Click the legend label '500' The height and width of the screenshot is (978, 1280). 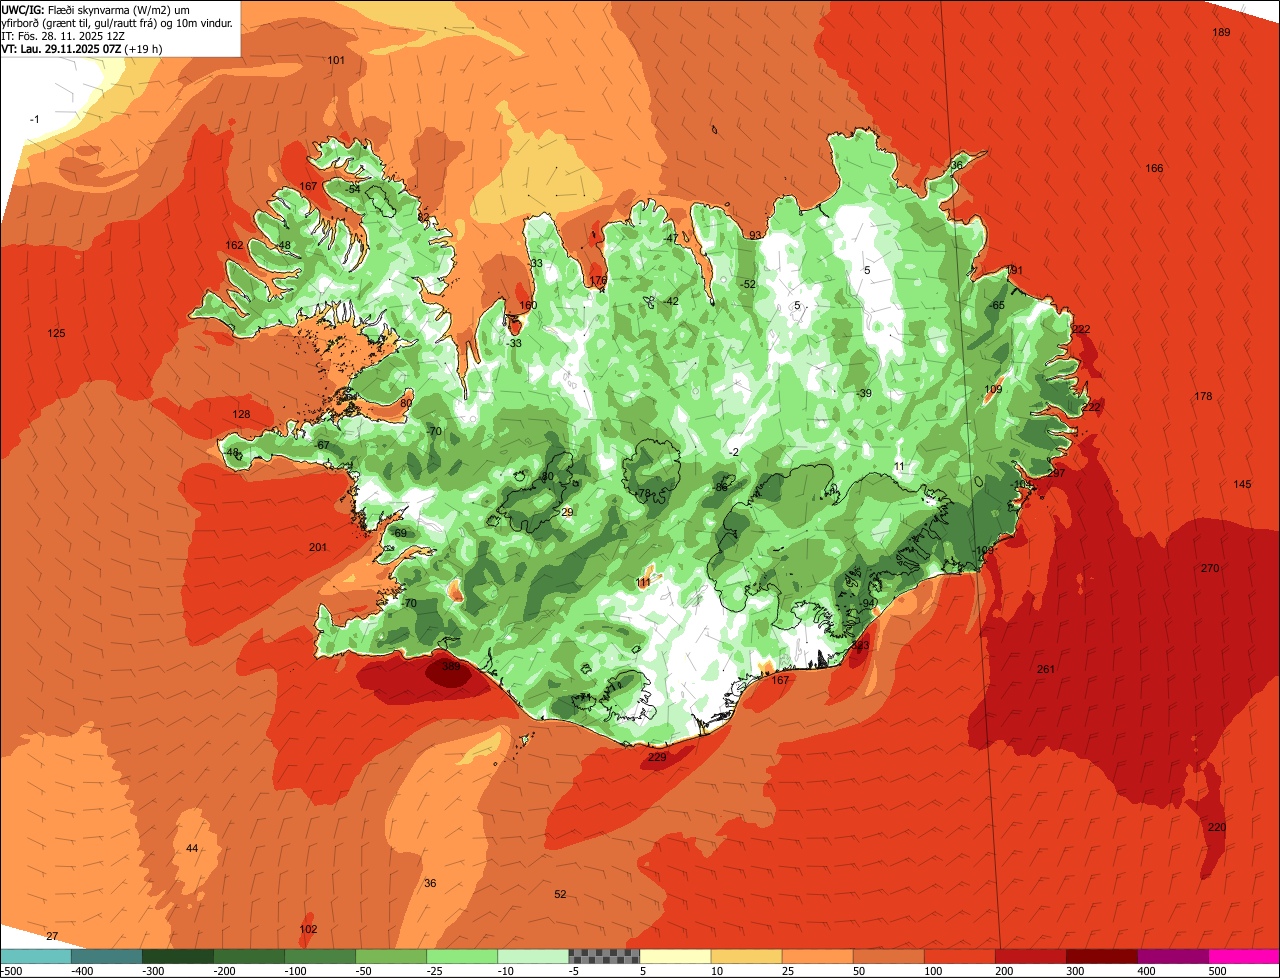1217,971
